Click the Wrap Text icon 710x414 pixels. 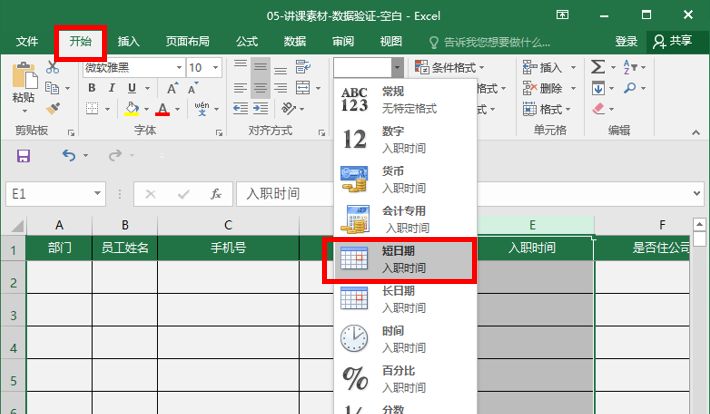303,67
